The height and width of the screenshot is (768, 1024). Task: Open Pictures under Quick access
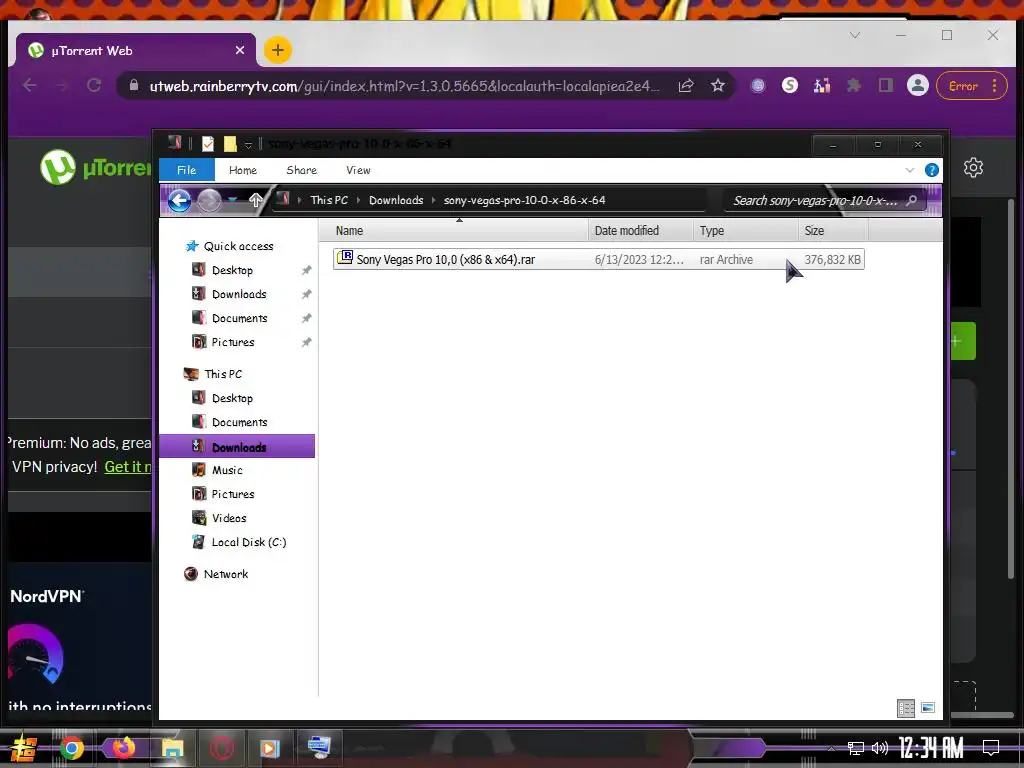coord(232,342)
